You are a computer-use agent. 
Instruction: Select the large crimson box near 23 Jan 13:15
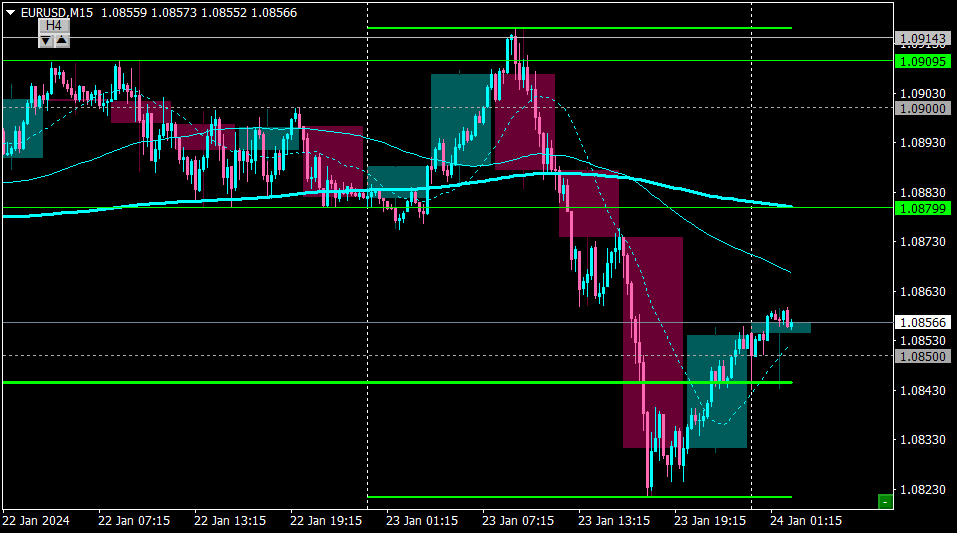click(653, 343)
